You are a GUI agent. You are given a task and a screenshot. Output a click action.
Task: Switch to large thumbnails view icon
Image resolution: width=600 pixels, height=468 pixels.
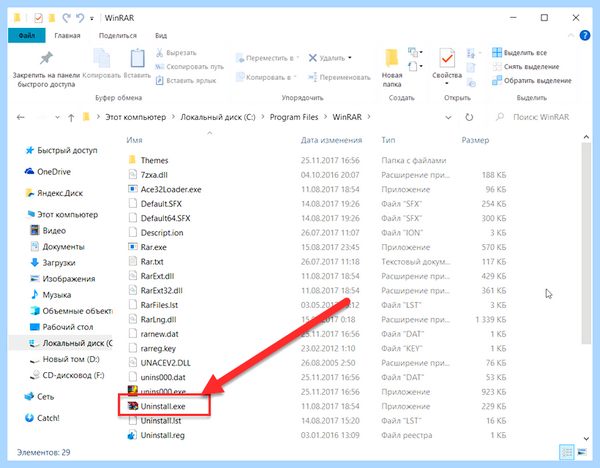(582, 452)
